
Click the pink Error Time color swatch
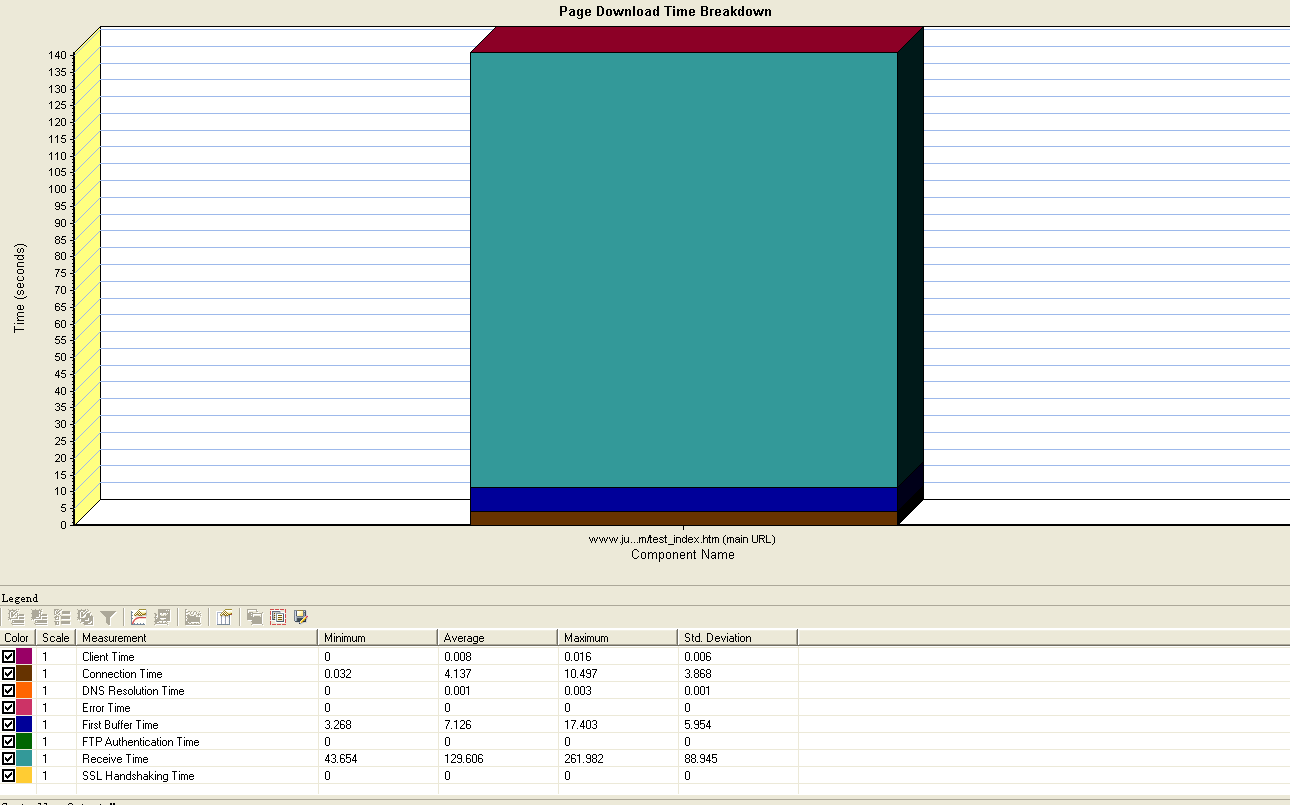tap(24, 707)
